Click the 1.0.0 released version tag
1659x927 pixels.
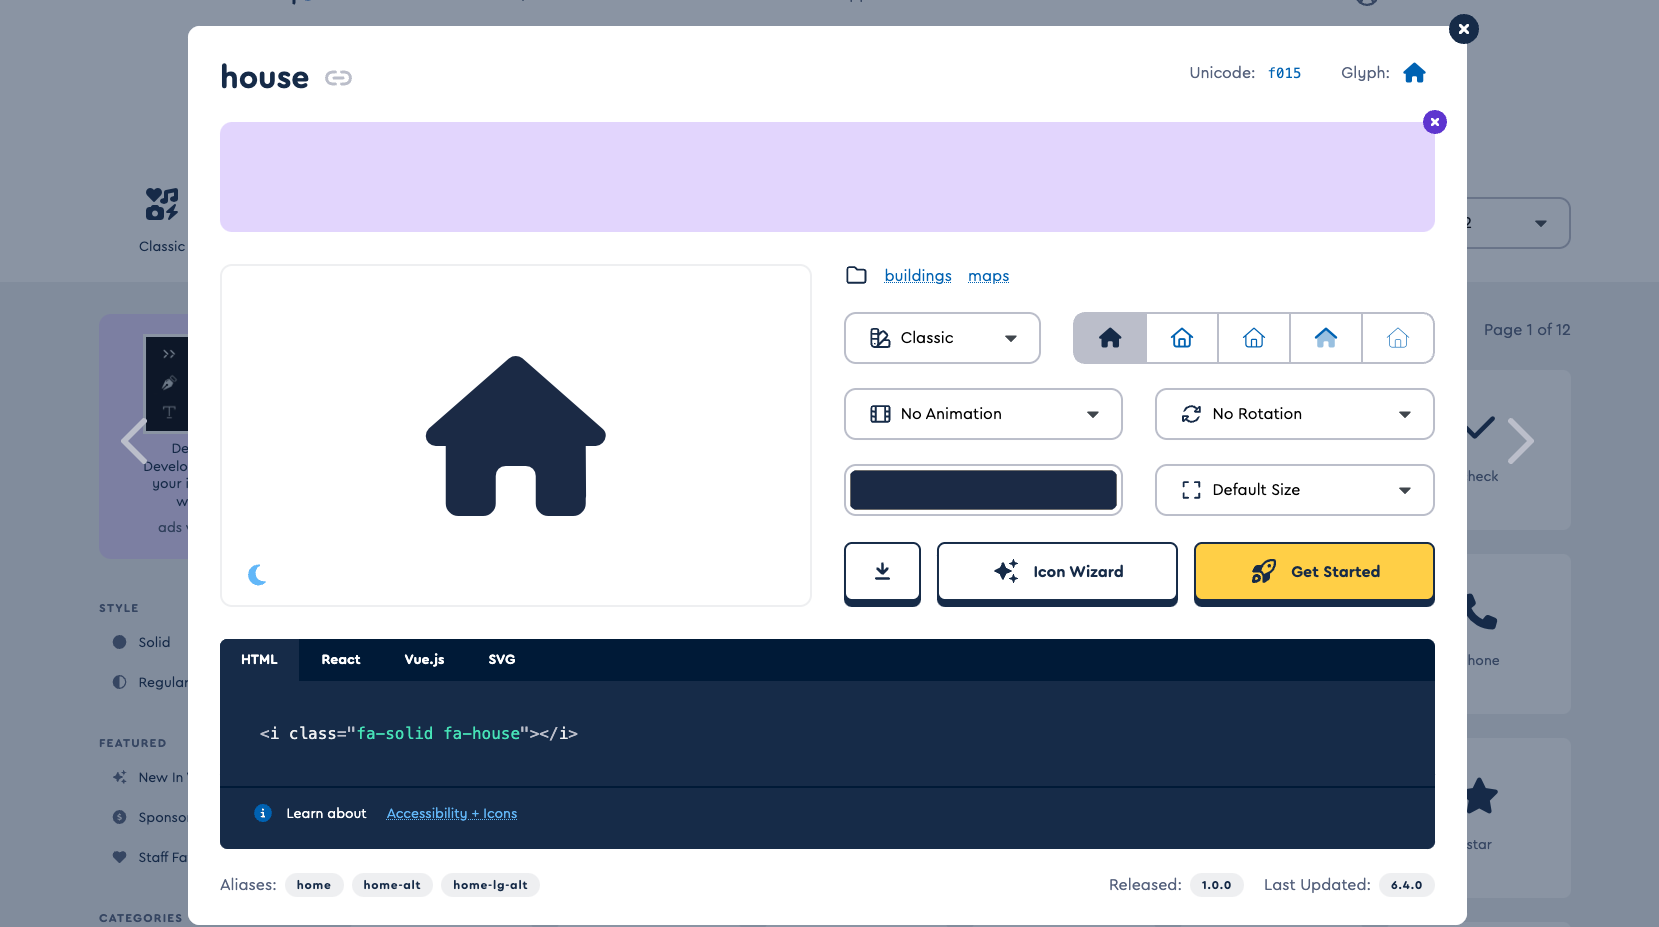tap(1216, 885)
